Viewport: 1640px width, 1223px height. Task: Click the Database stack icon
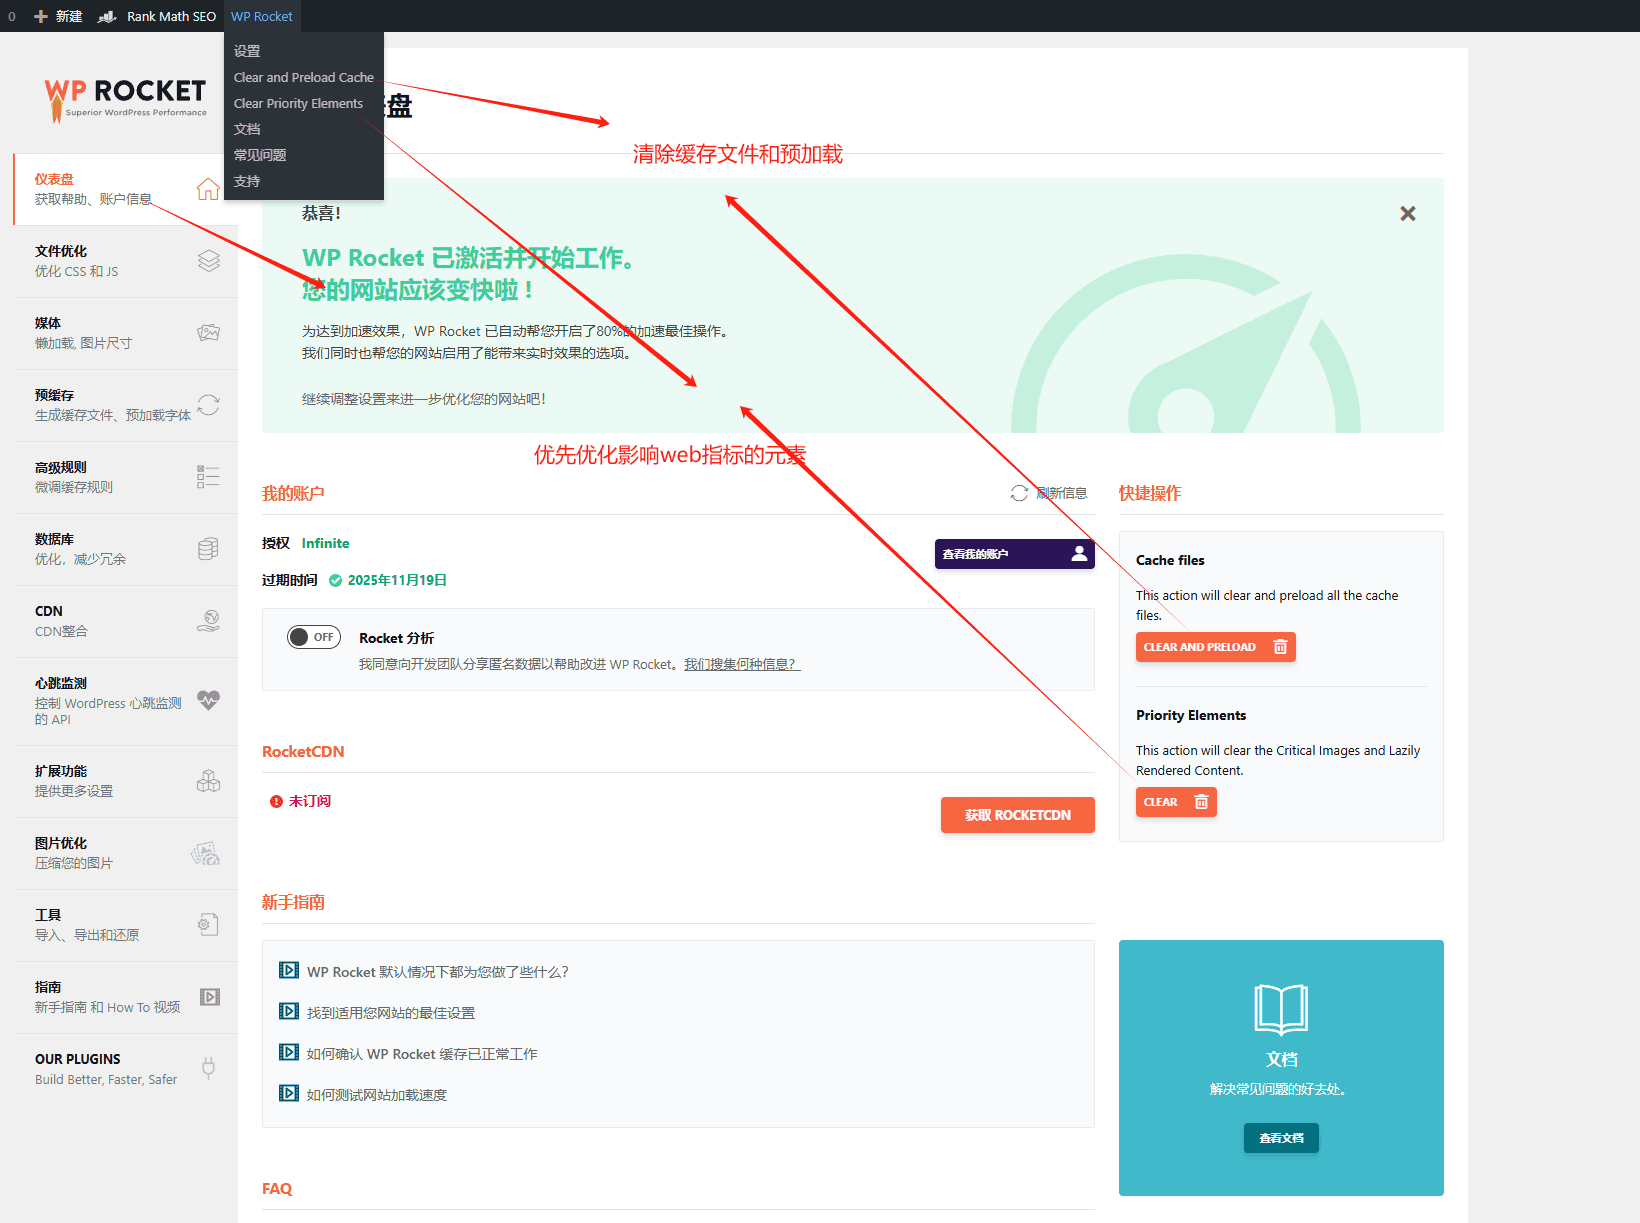pyautogui.click(x=208, y=549)
